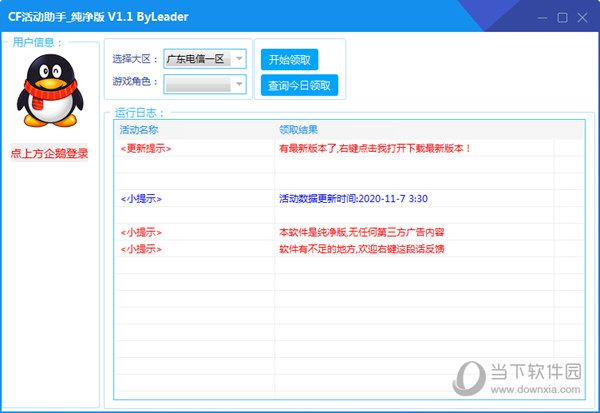Screen dimensions: 600x413
Task: Click the 软件有不足的地方 feedback message
Action: (362, 249)
